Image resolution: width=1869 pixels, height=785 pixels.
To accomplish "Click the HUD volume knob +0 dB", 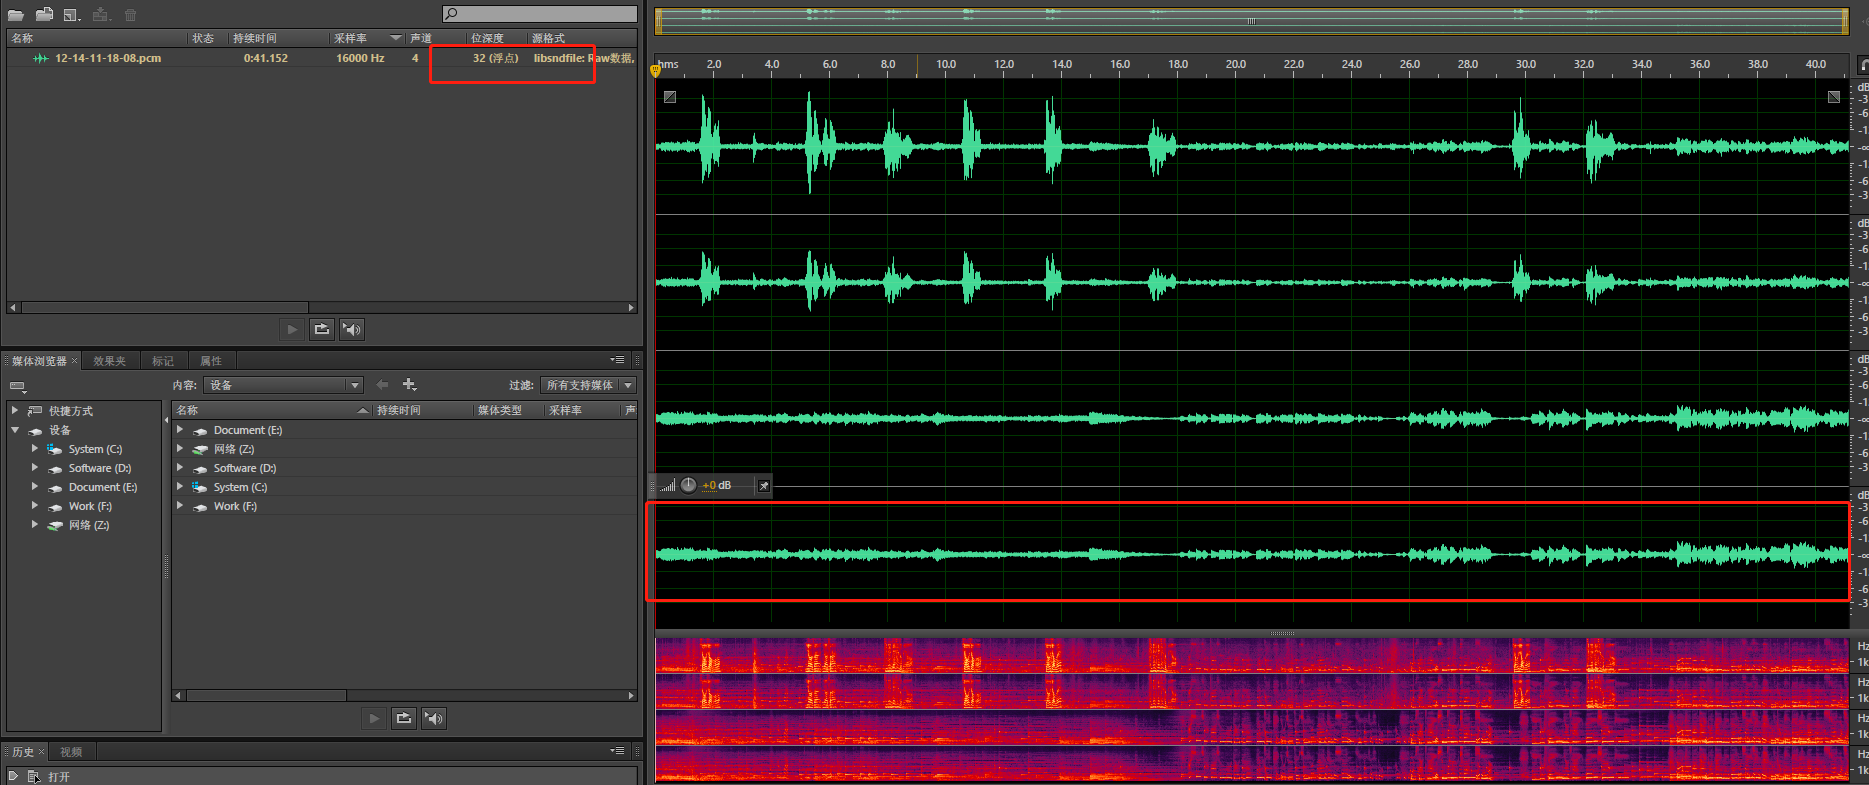I will (x=689, y=485).
